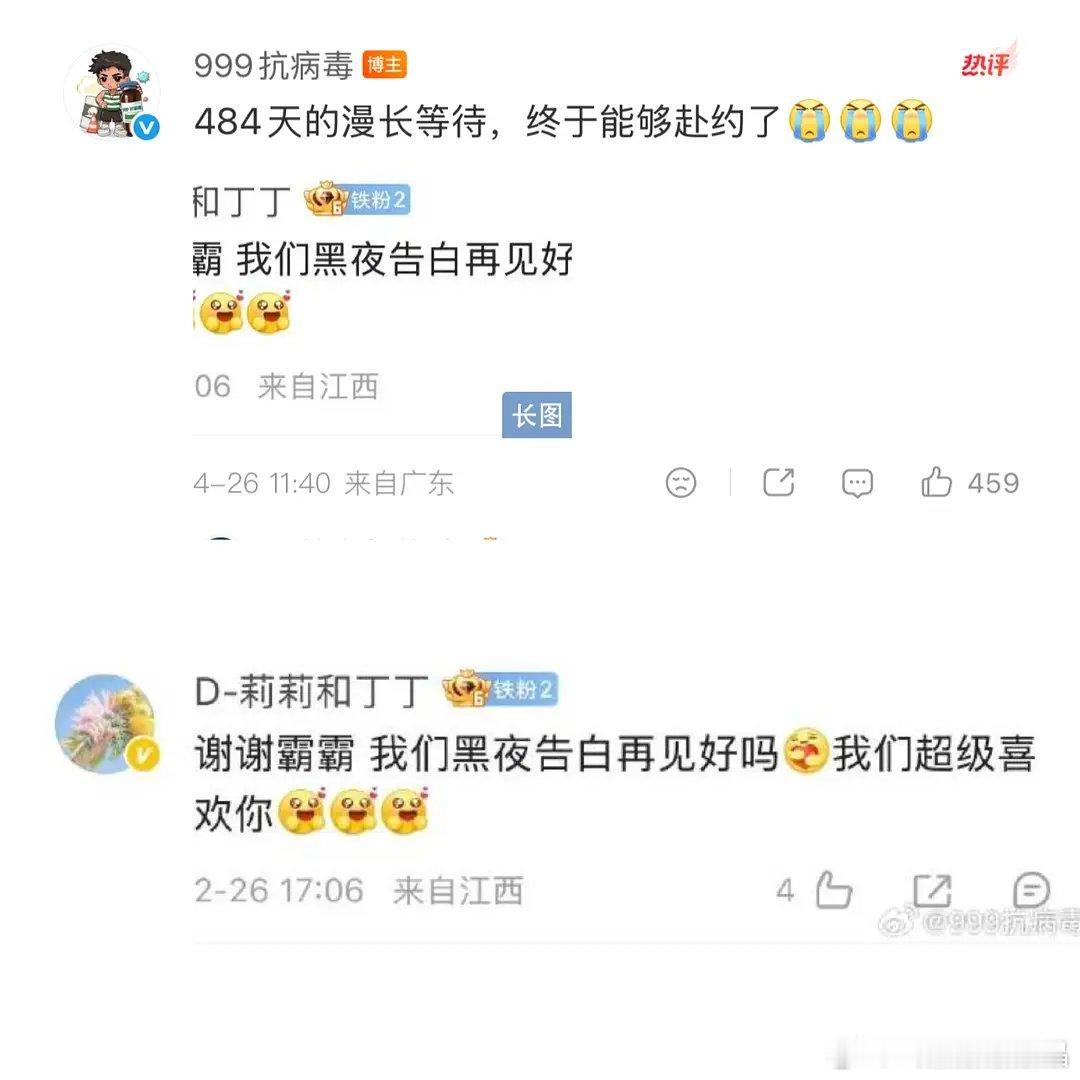Share the top comment using the forward icon
The height and width of the screenshot is (1080, 1080).
pos(779,482)
